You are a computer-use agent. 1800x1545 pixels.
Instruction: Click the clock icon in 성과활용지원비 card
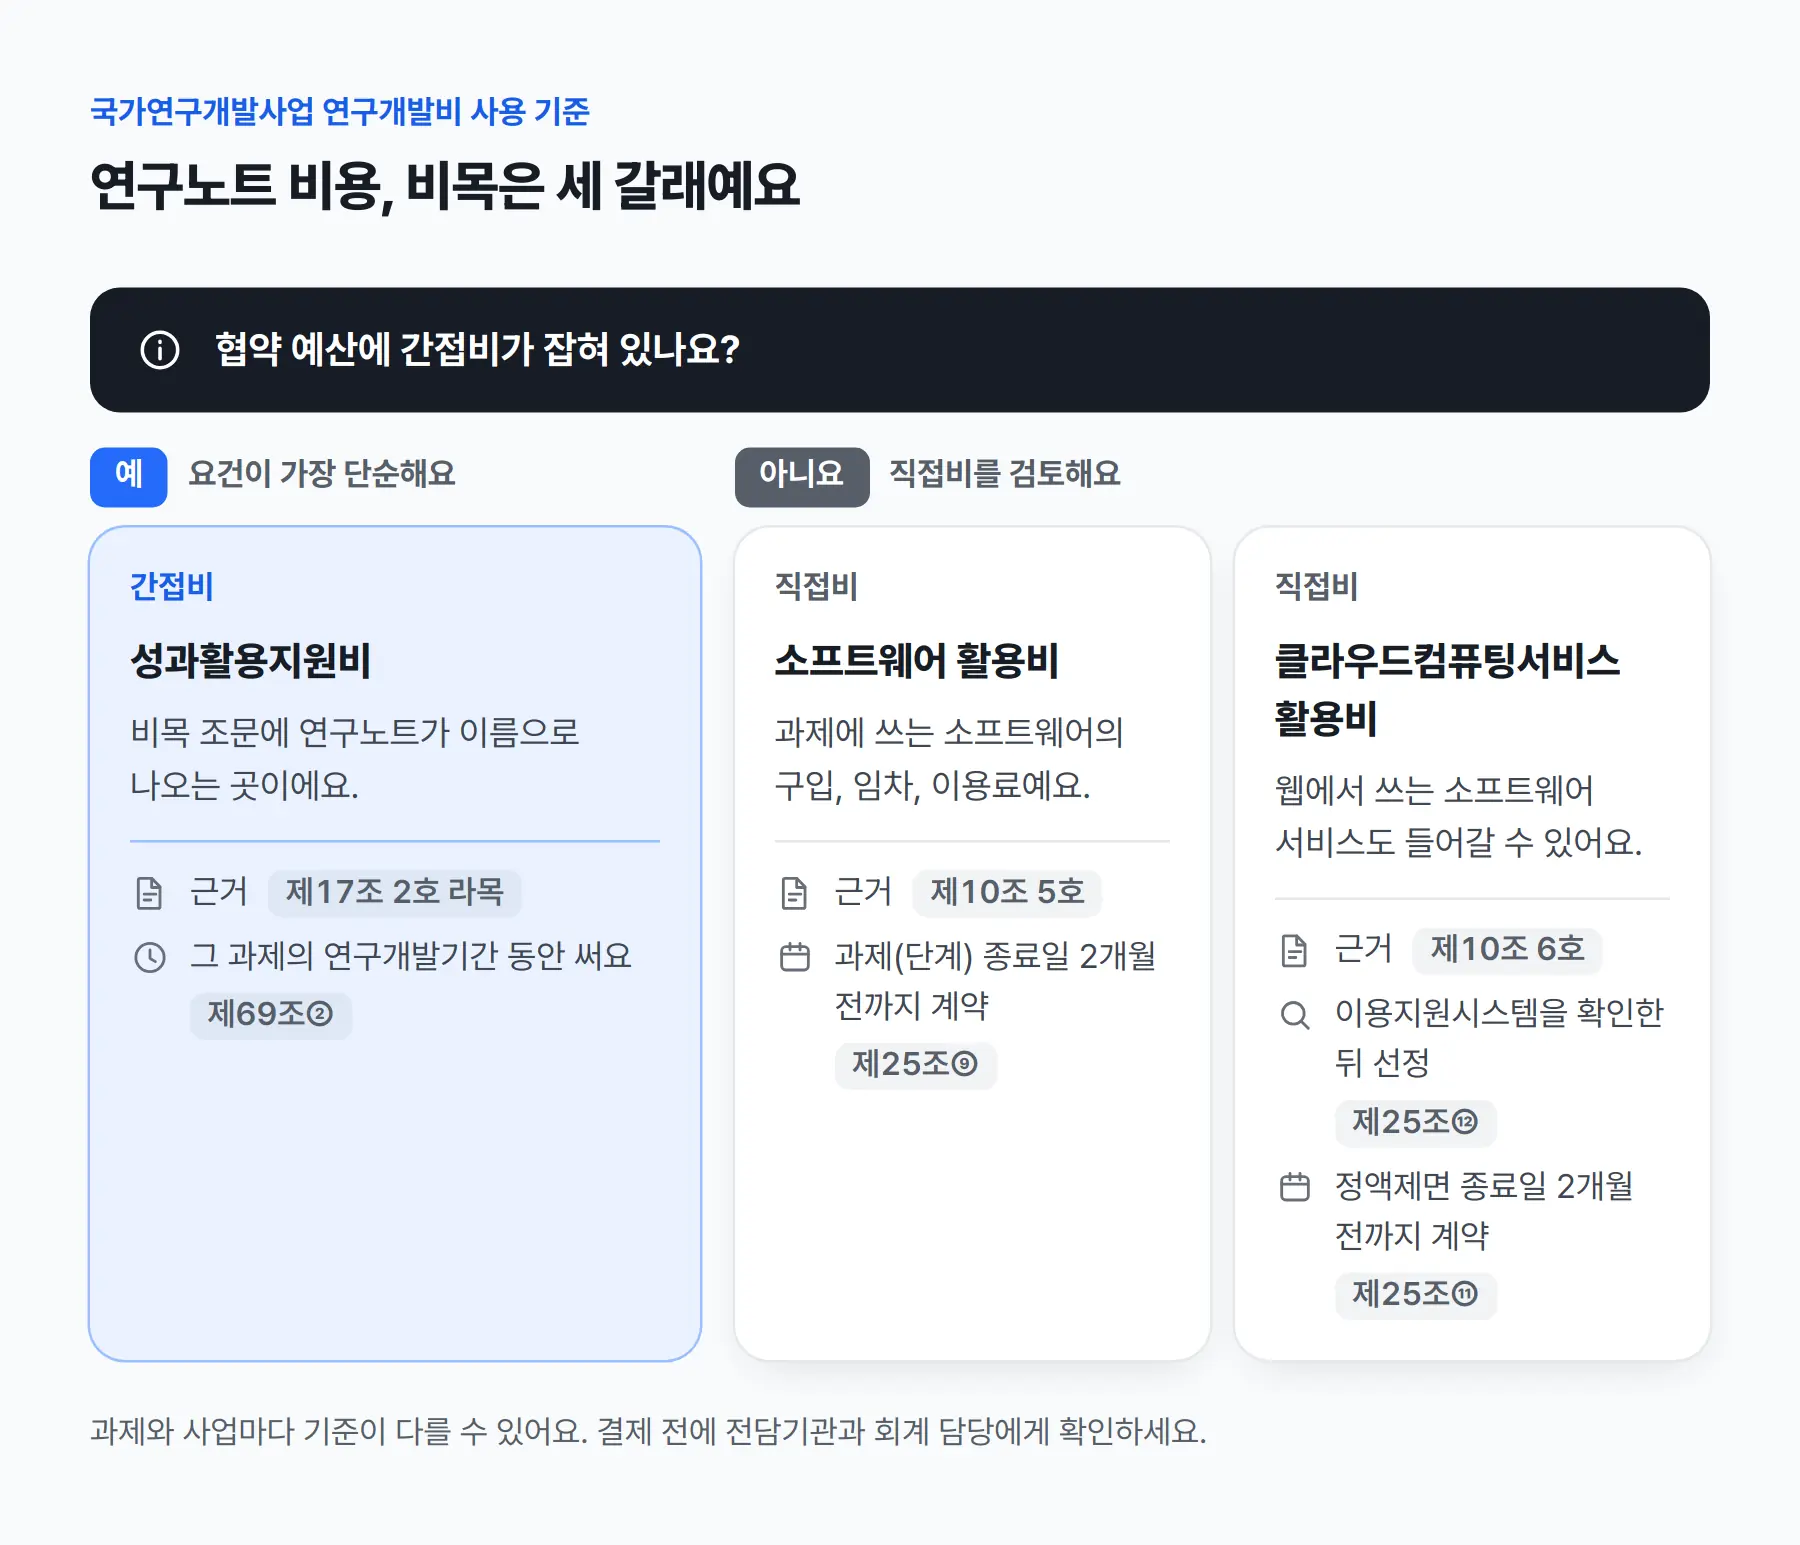[x=150, y=957]
